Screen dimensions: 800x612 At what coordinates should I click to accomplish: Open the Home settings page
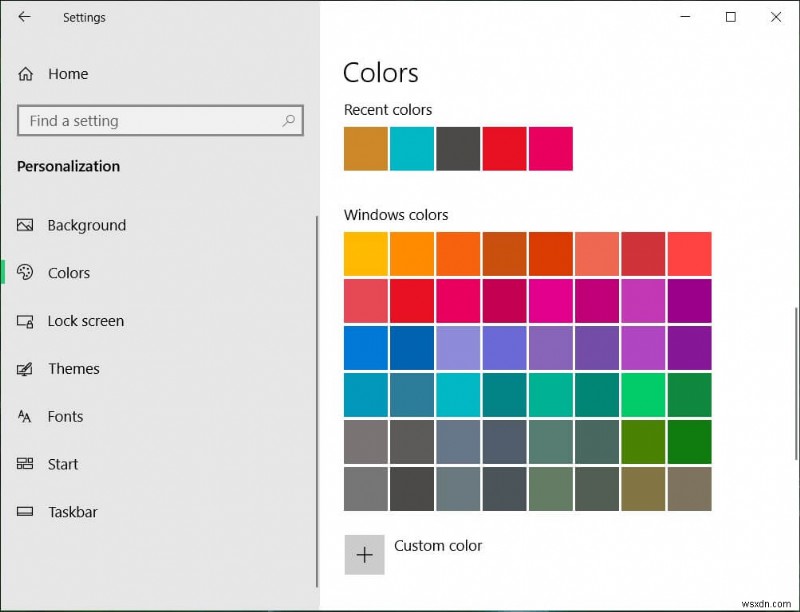click(66, 73)
